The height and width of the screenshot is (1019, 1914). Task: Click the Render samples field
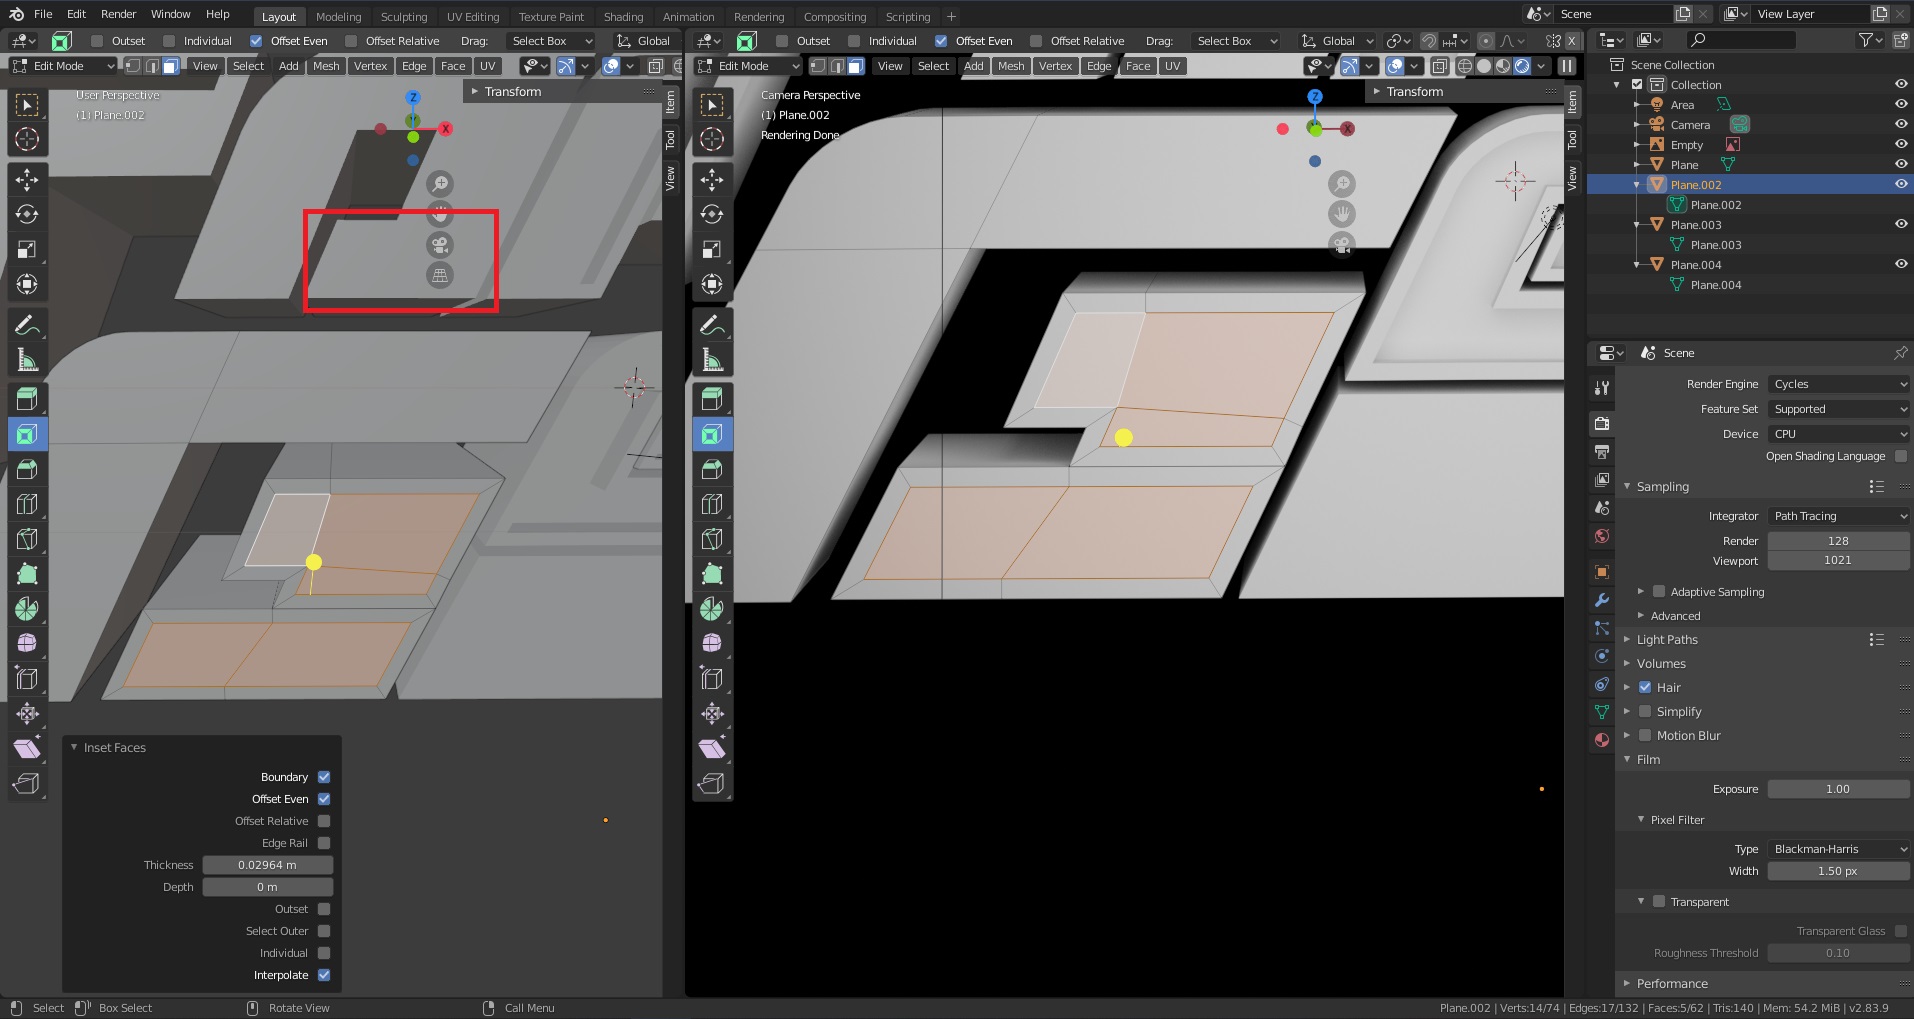pyautogui.click(x=1839, y=541)
